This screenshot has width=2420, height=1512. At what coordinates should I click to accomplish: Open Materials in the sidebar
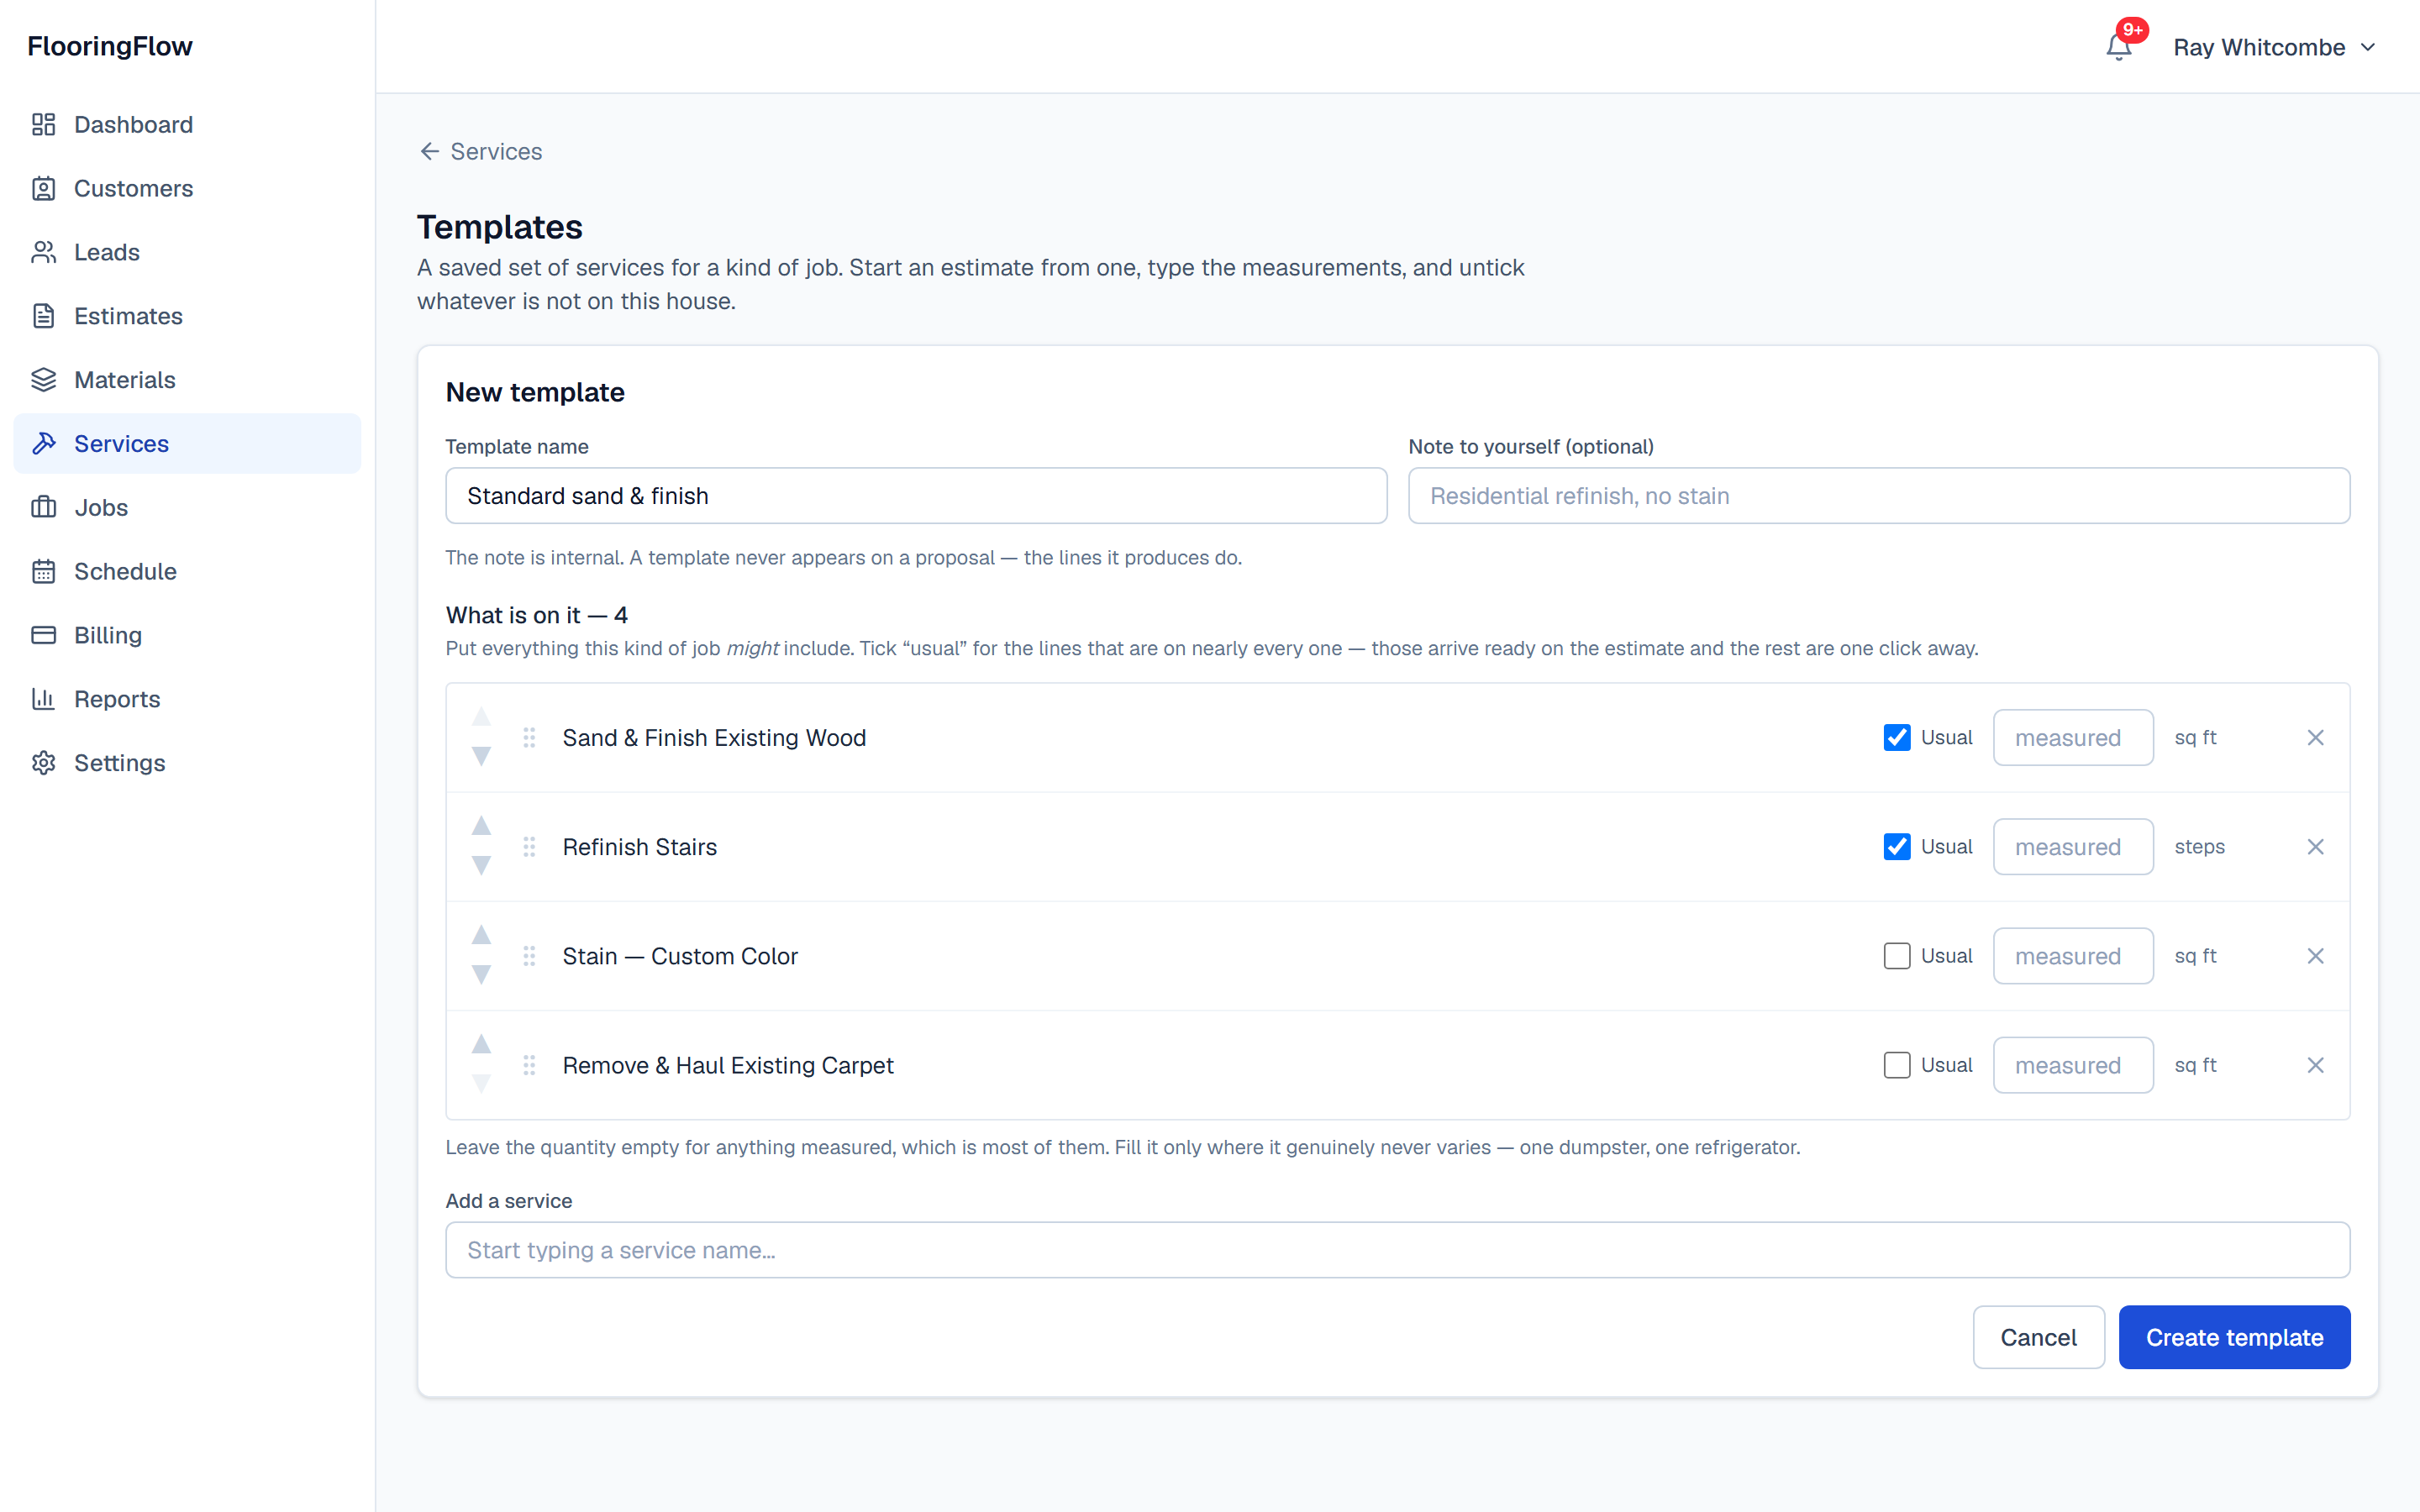click(x=187, y=380)
